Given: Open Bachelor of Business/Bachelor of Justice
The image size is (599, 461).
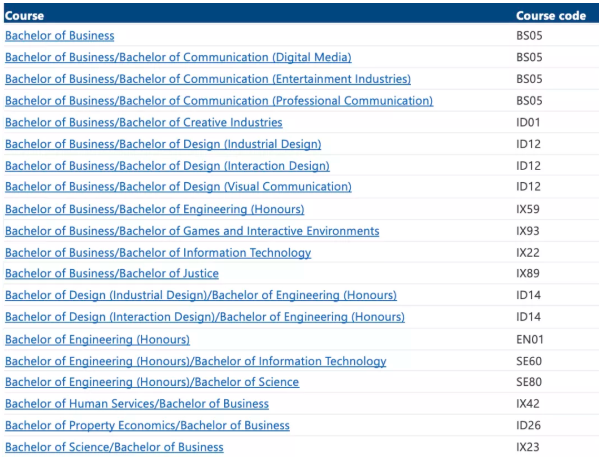Looking at the screenshot, I should pyautogui.click(x=112, y=273).
